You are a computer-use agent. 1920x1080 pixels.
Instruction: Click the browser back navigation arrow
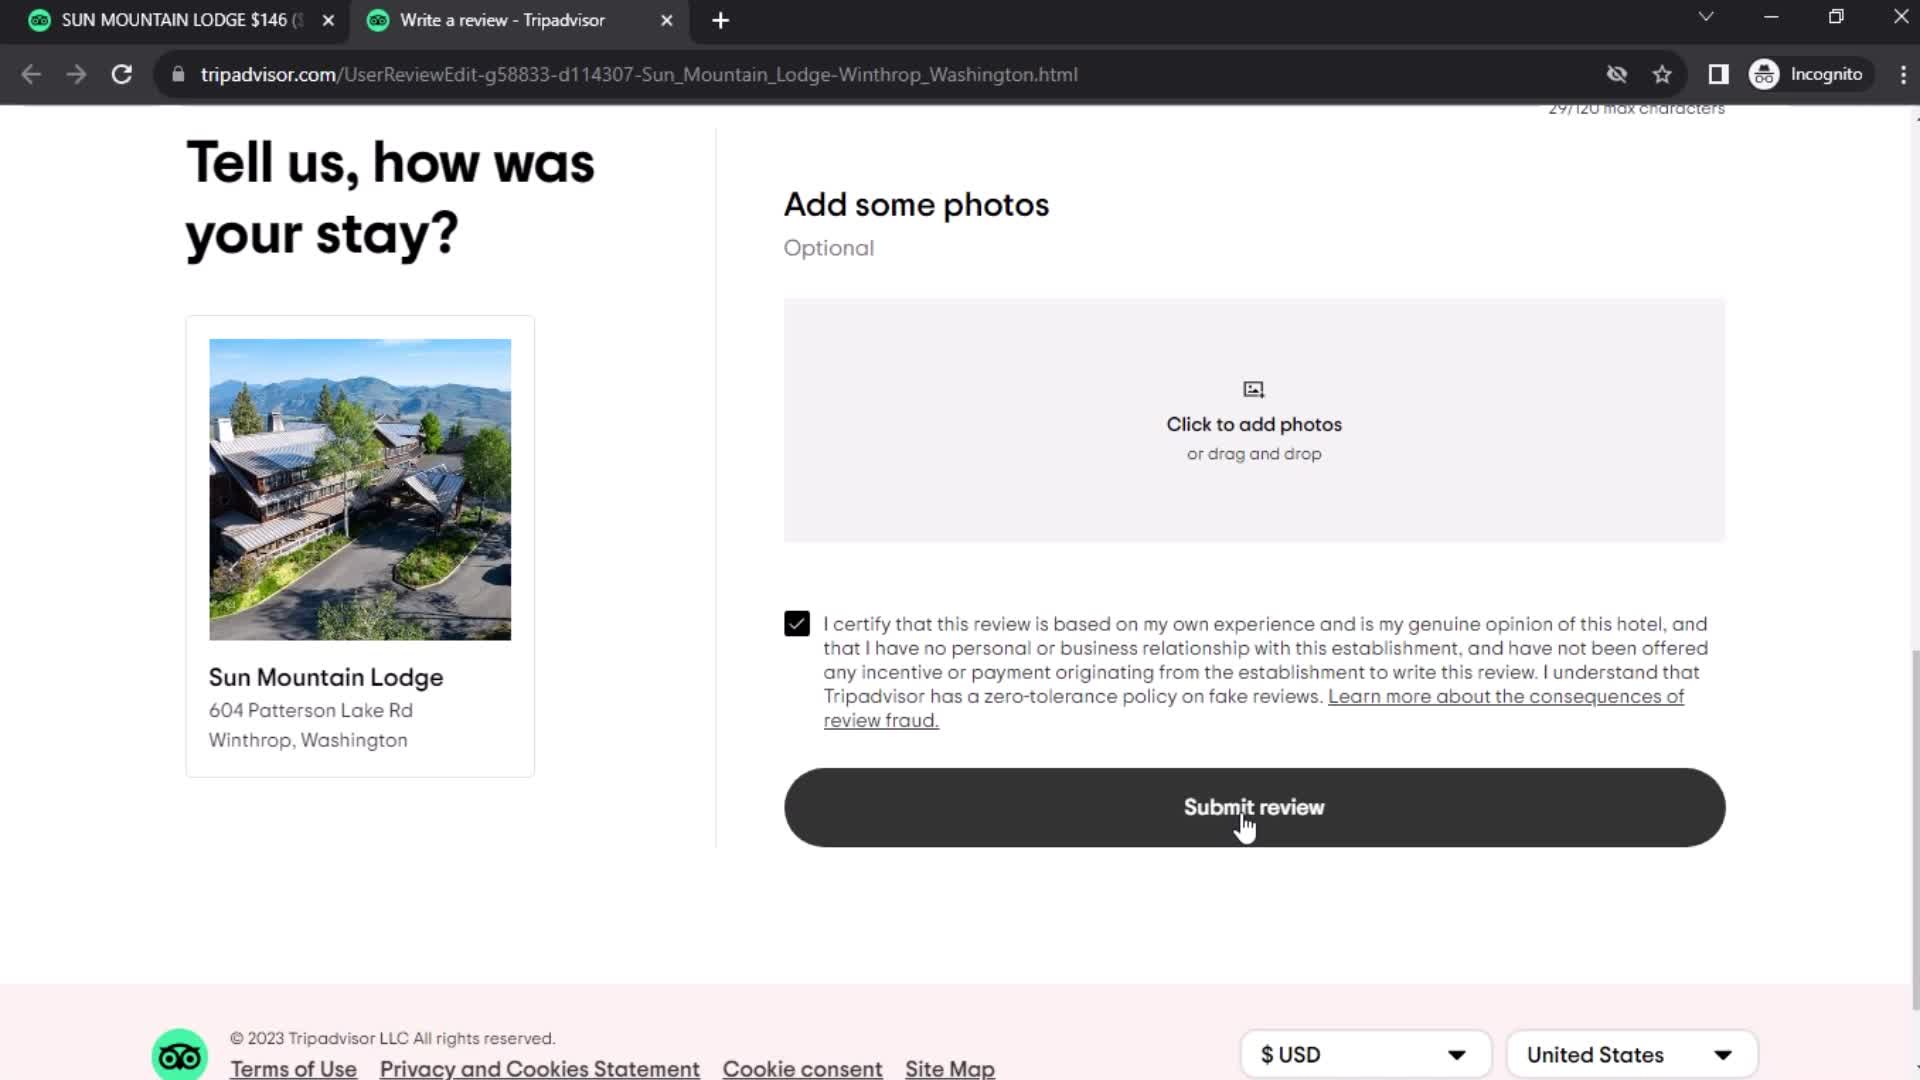point(30,74)
